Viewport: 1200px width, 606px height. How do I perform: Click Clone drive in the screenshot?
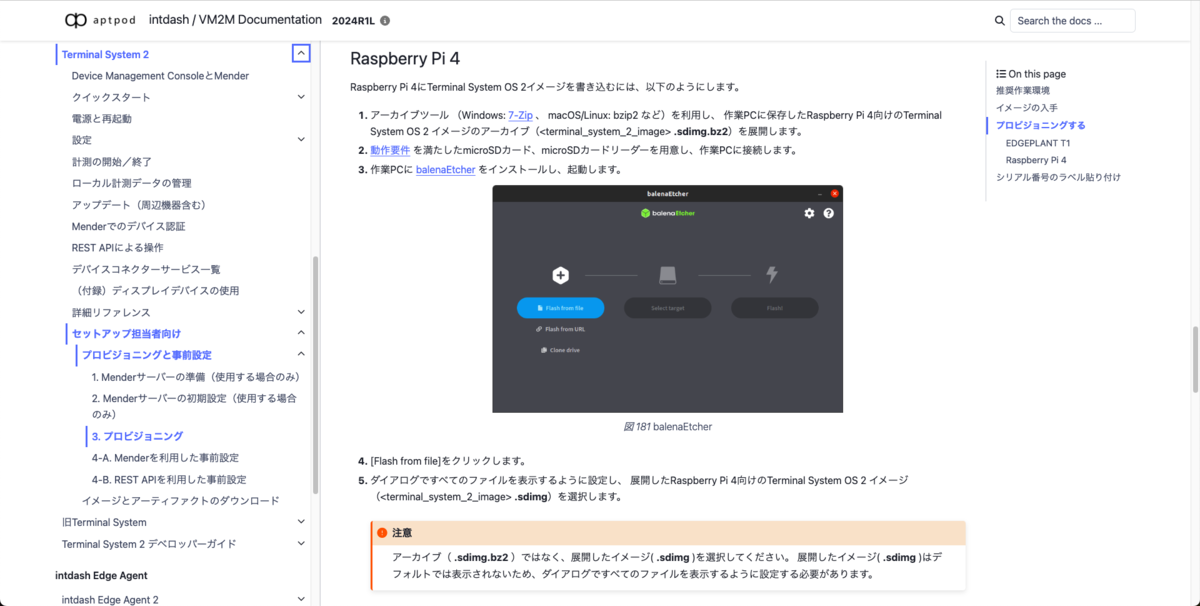click(x=560, y=350)
